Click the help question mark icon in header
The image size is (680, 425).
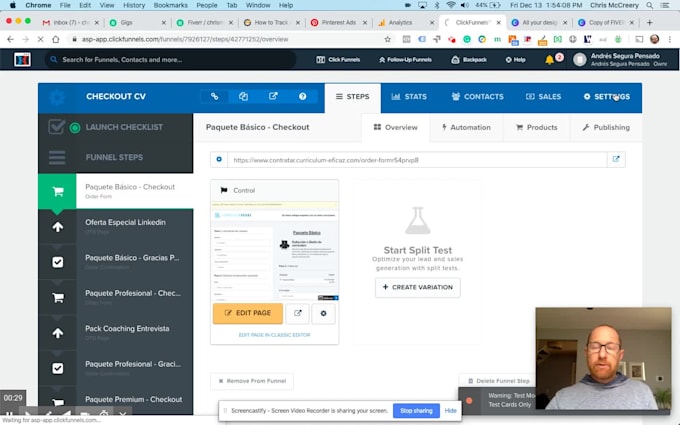click(302, 96)
